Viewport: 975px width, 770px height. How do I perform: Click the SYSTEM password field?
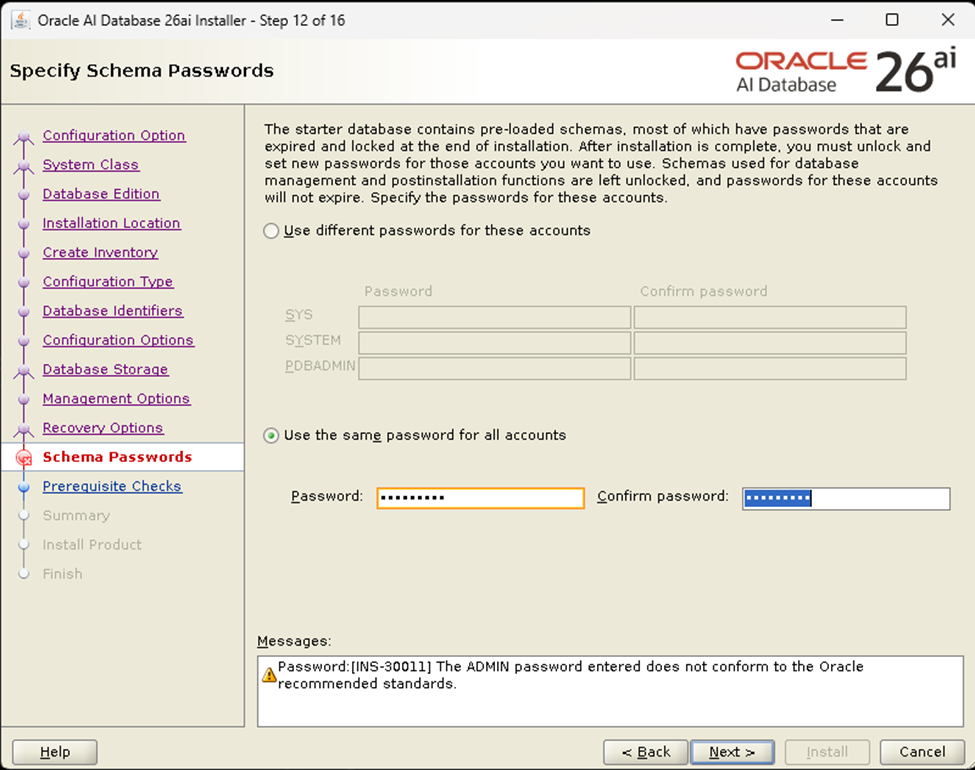click(494, 343)
